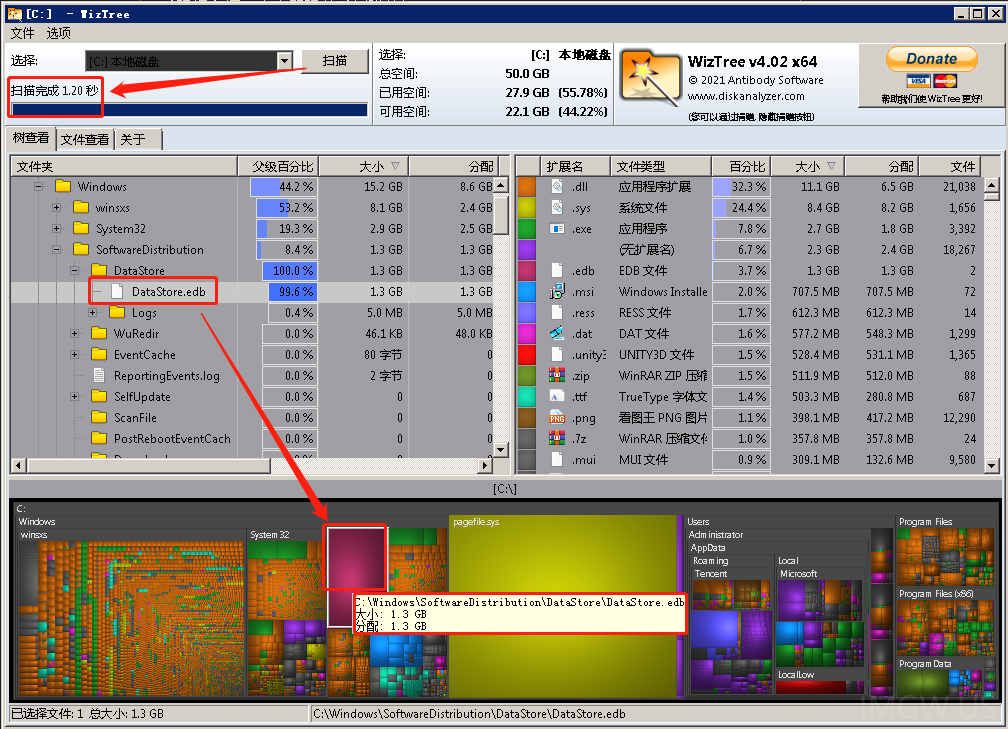The image size is (1008, 729).
Task: Click the Donate button
Action: coord(932,59)
